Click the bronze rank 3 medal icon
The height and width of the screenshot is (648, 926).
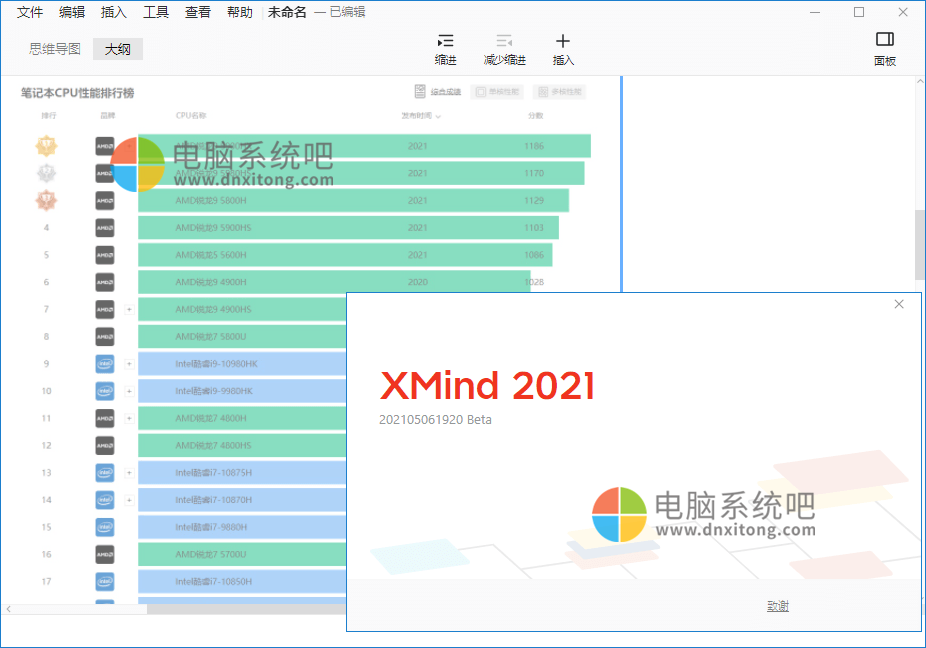pos(46,200)
